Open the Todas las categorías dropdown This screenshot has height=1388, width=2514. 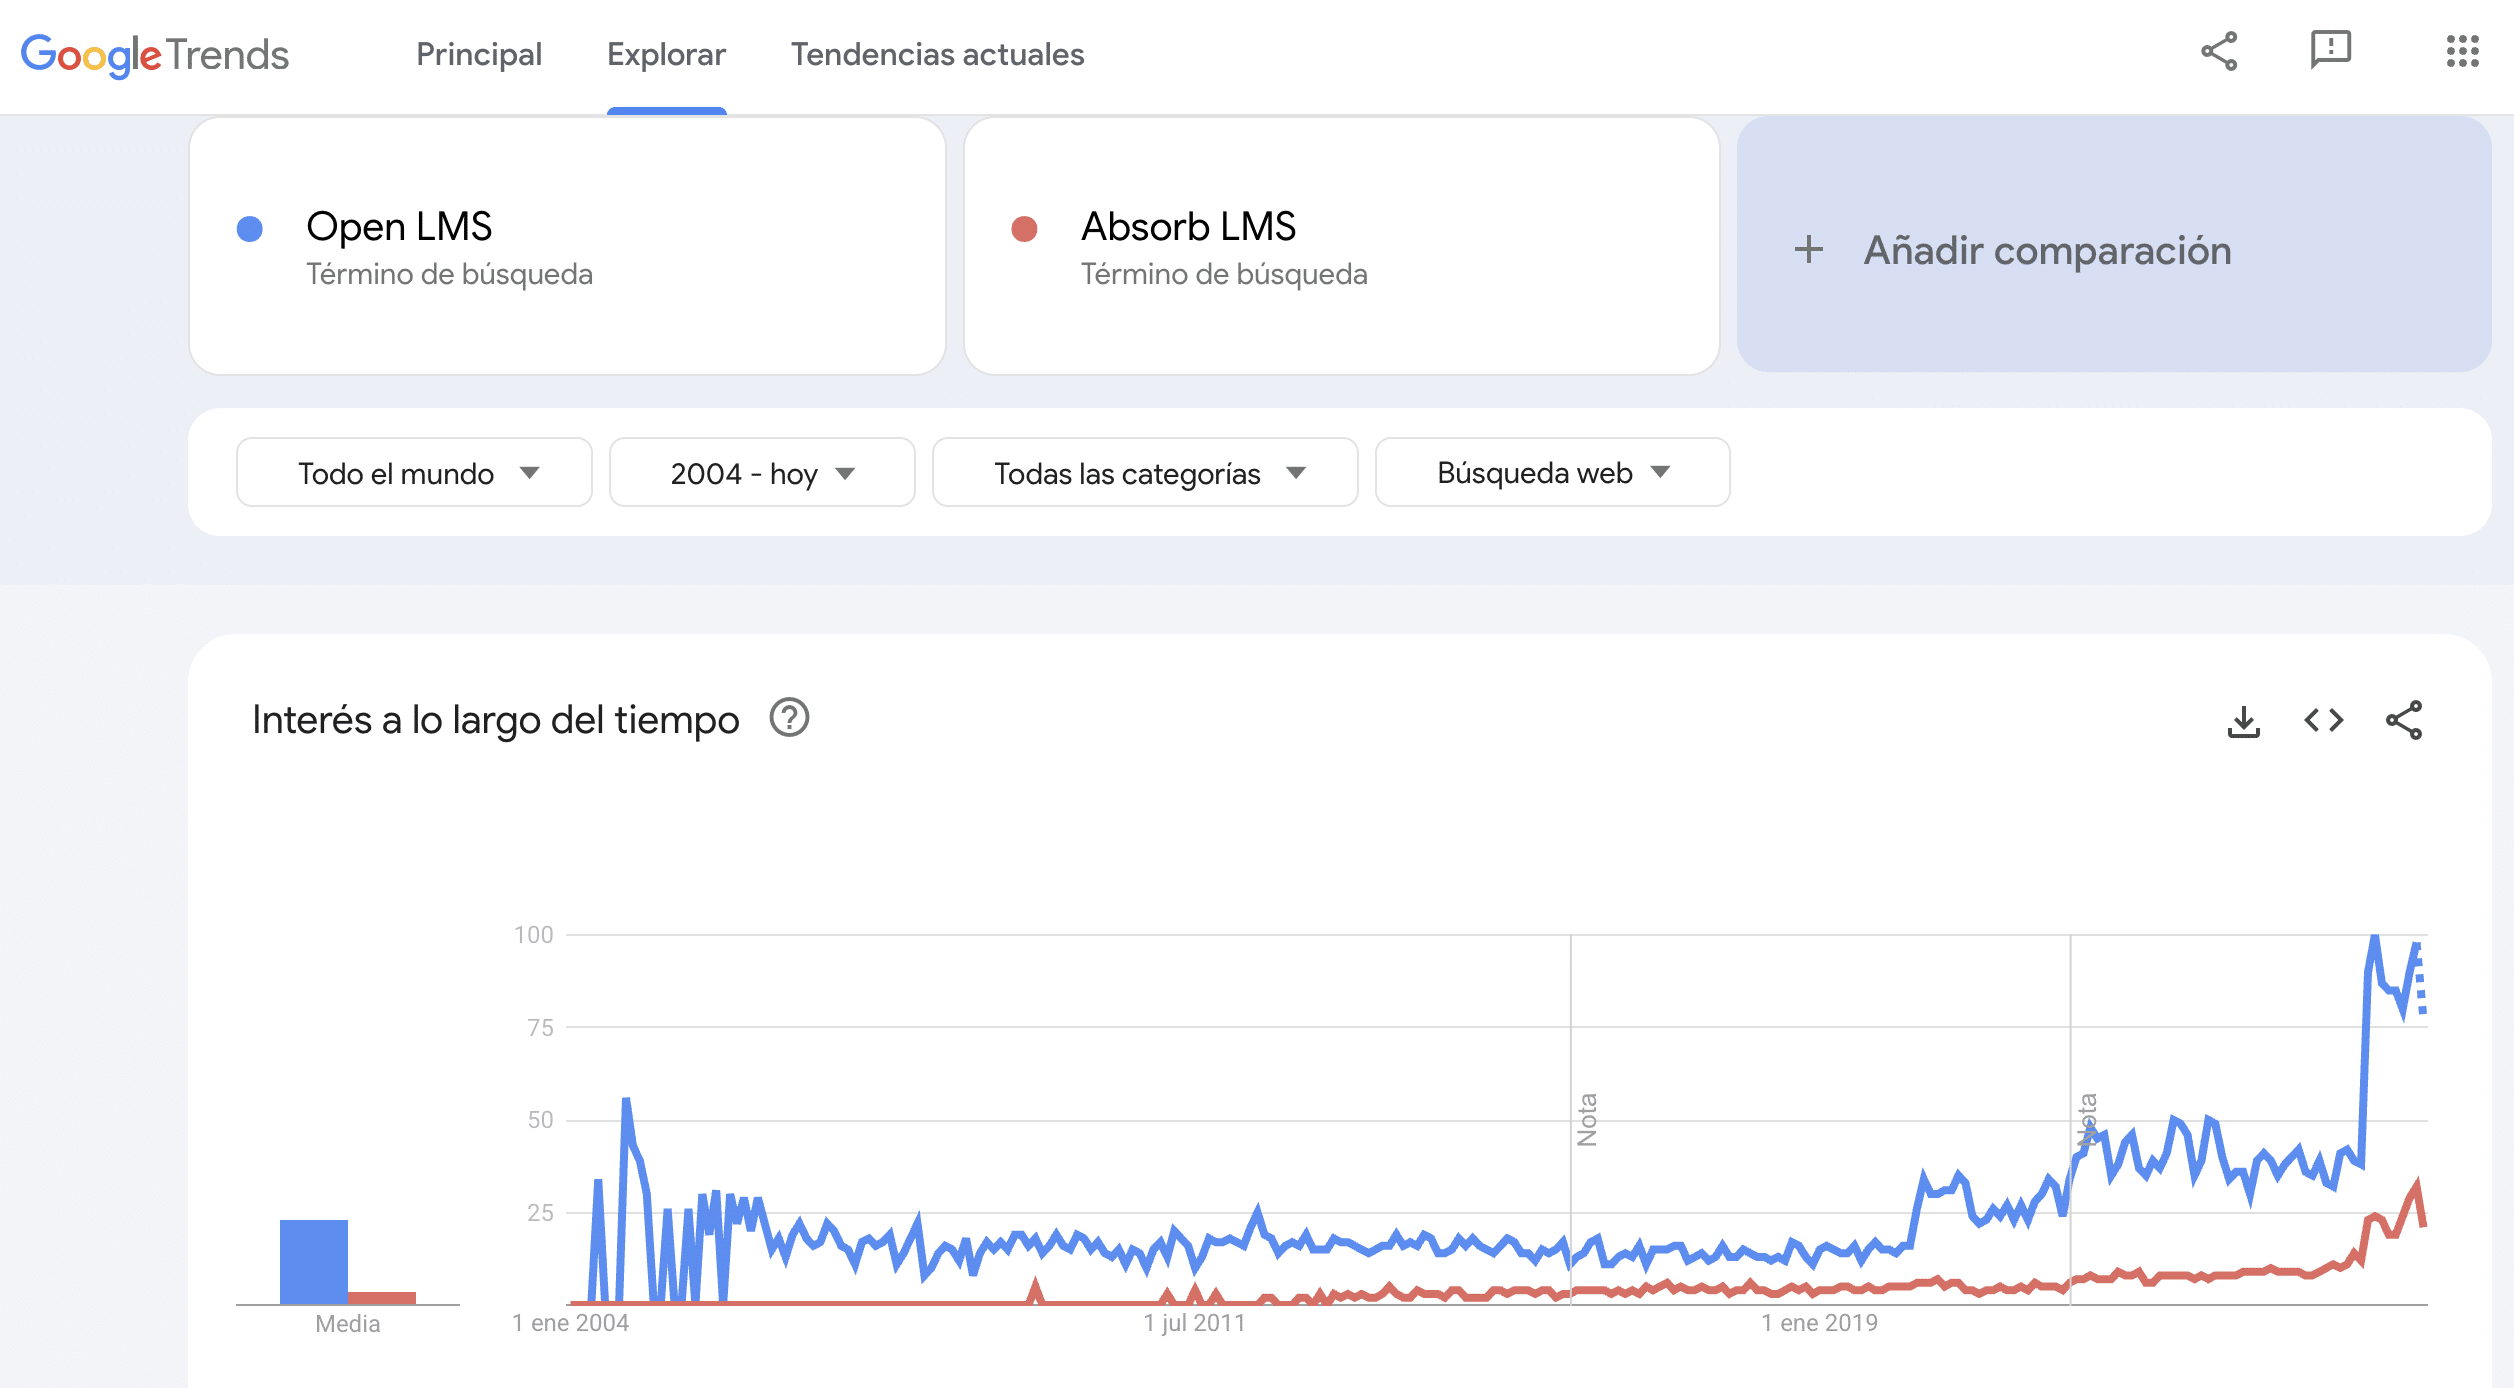[1143, 472]
